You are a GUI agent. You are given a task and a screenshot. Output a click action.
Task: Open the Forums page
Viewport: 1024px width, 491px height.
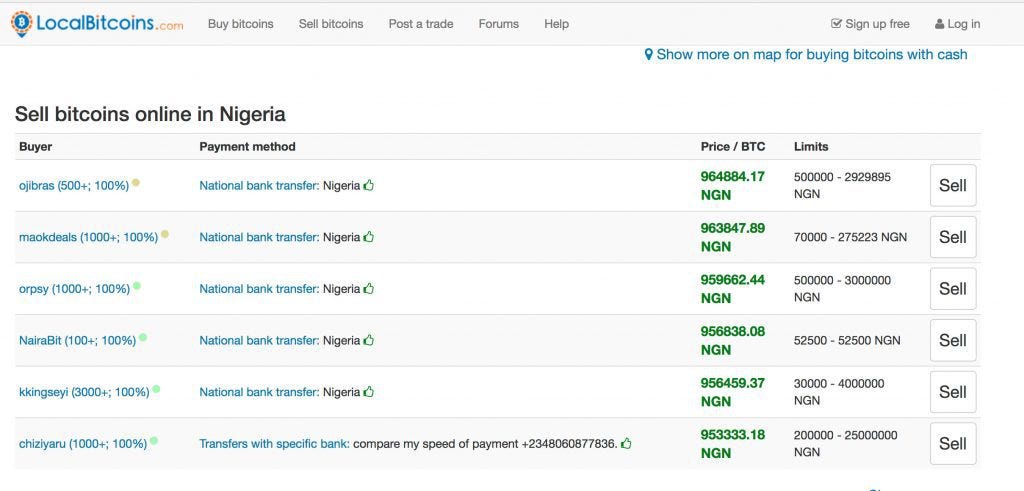pyautogui.click(x=498, y=24)
